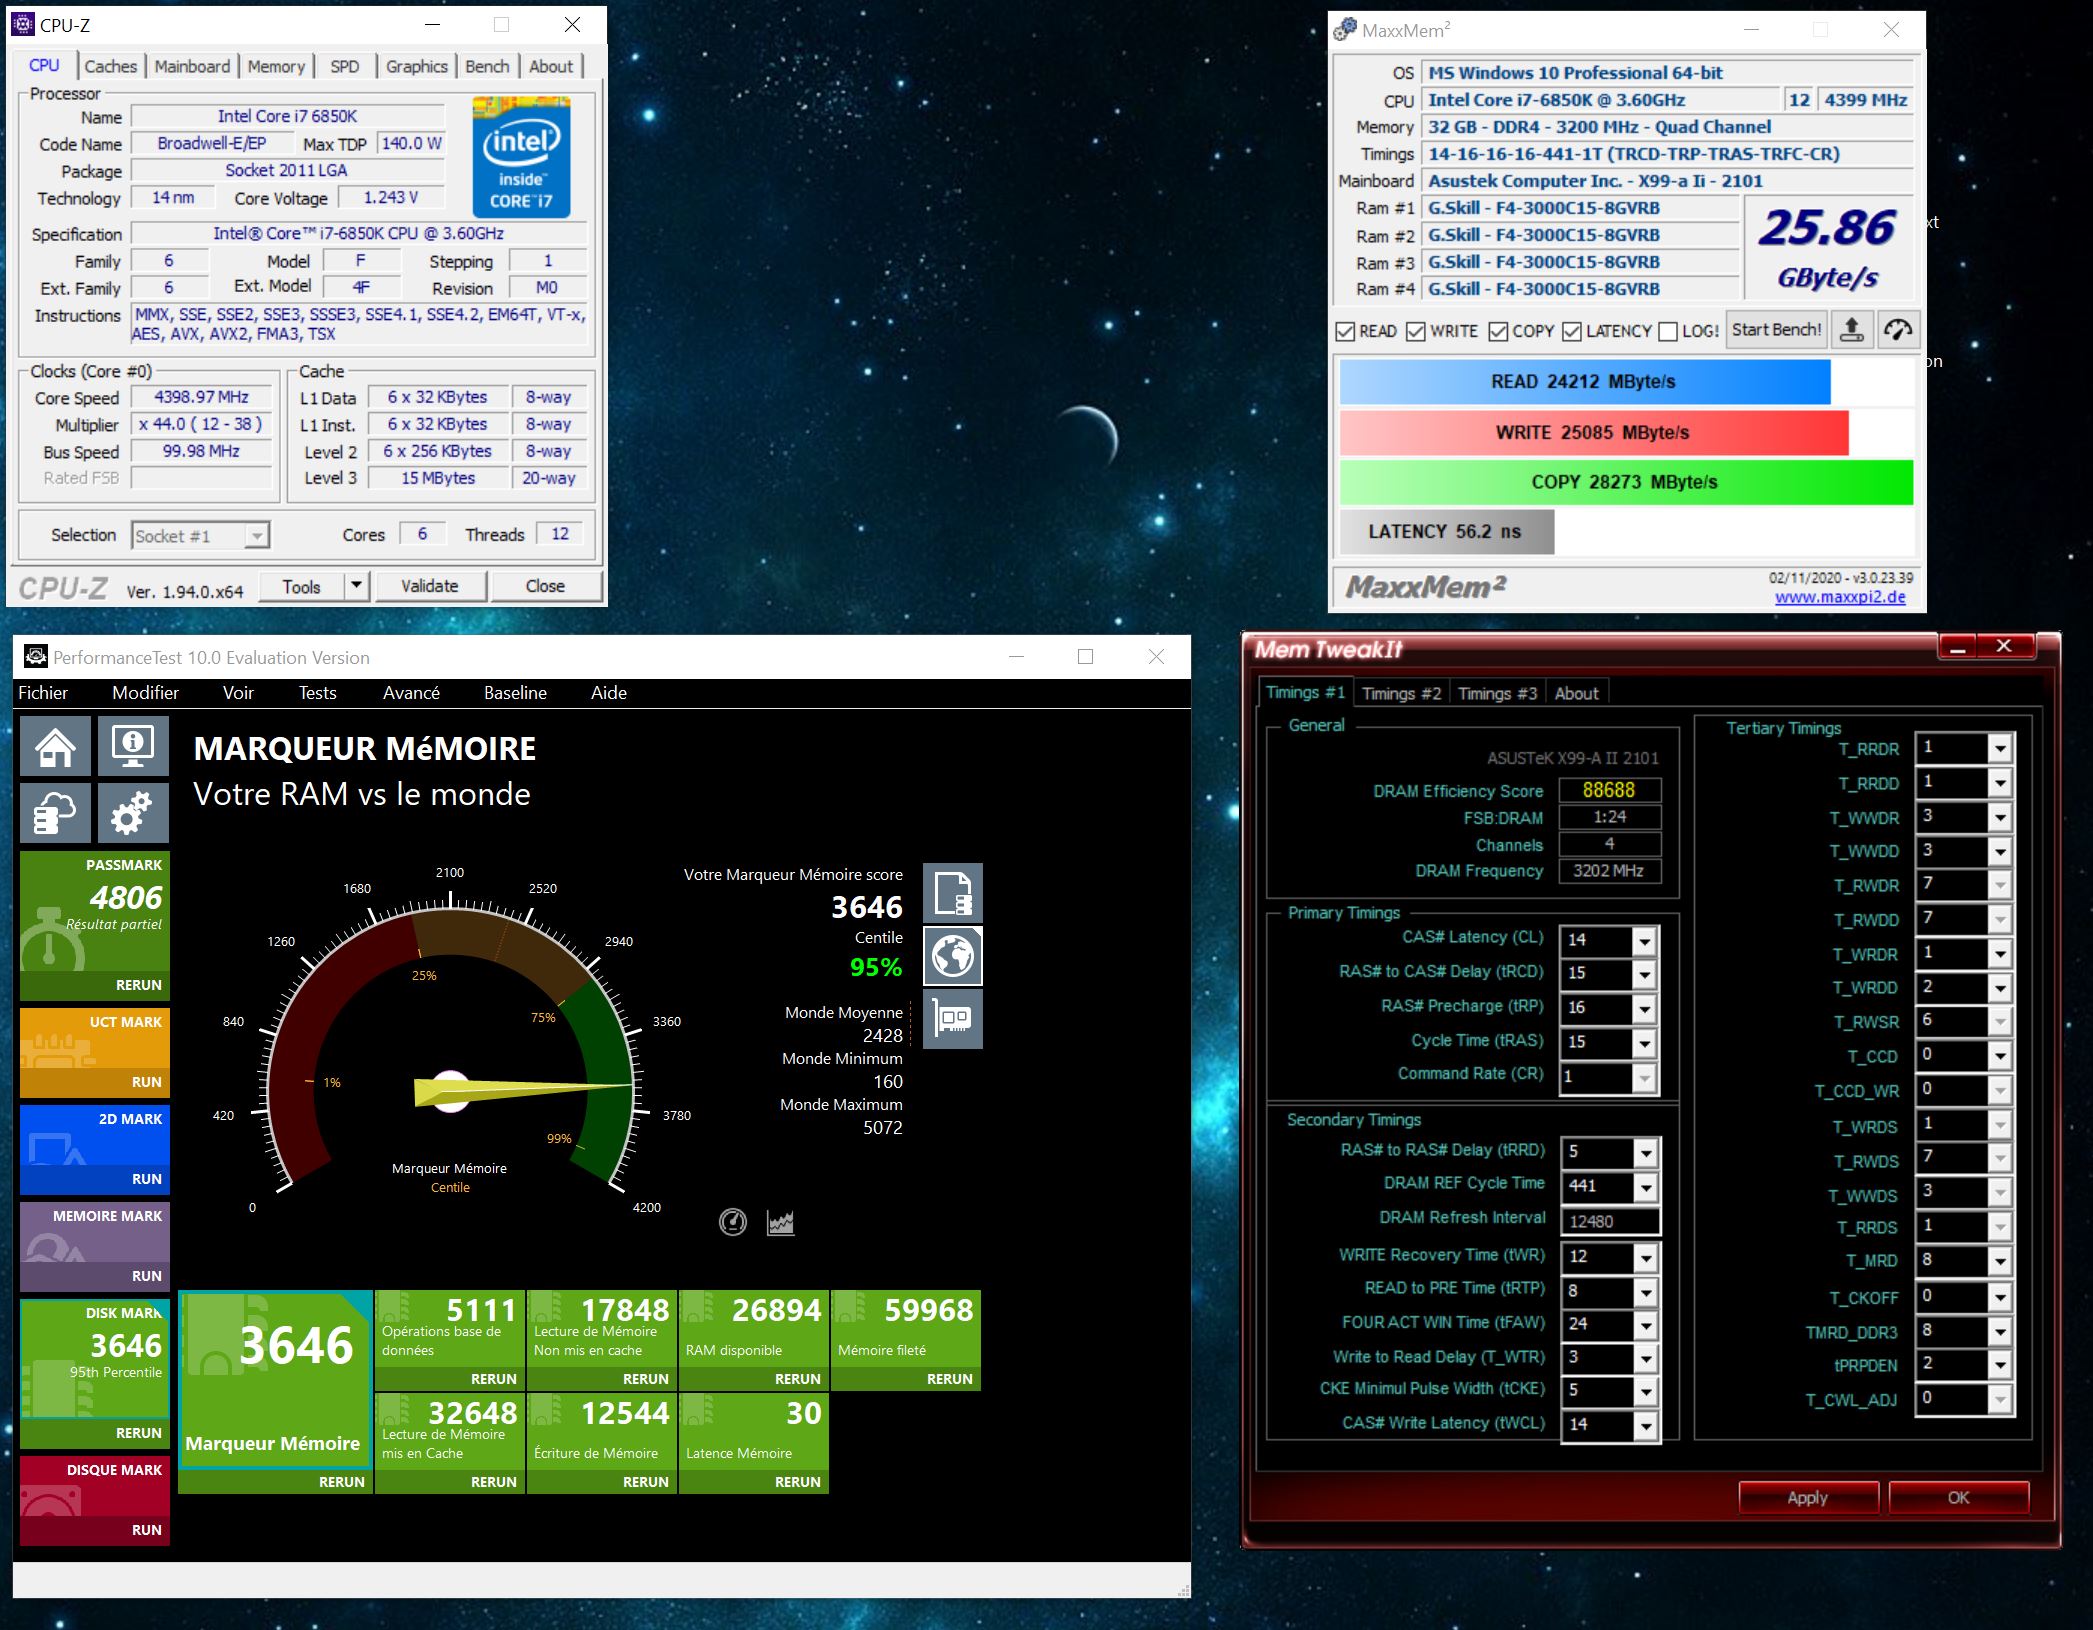Screen dimensions: 2093x1630
Task: Enable the LOG! checkbox
Action: (x=1668, y=331)
